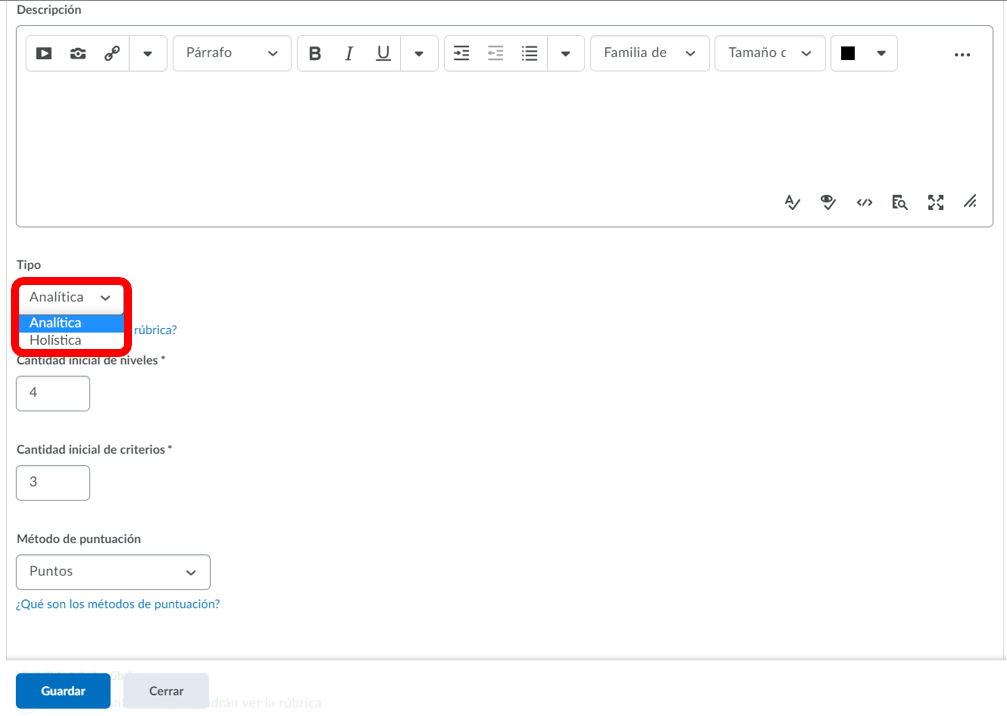
Task: Select Holística from the Tipo list
Action: pos(56,341)
